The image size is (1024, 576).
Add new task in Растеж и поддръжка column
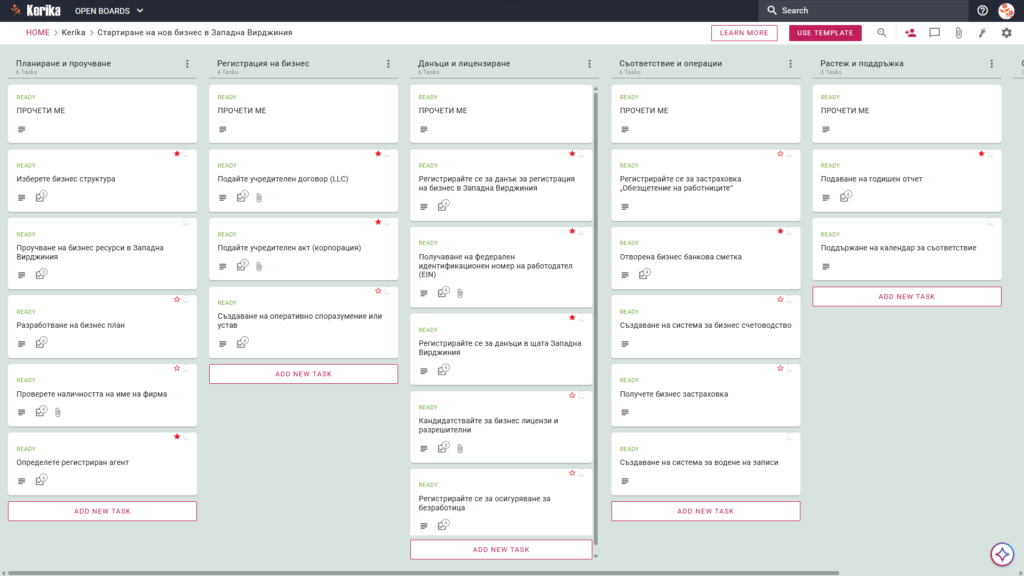coord(907,296)
